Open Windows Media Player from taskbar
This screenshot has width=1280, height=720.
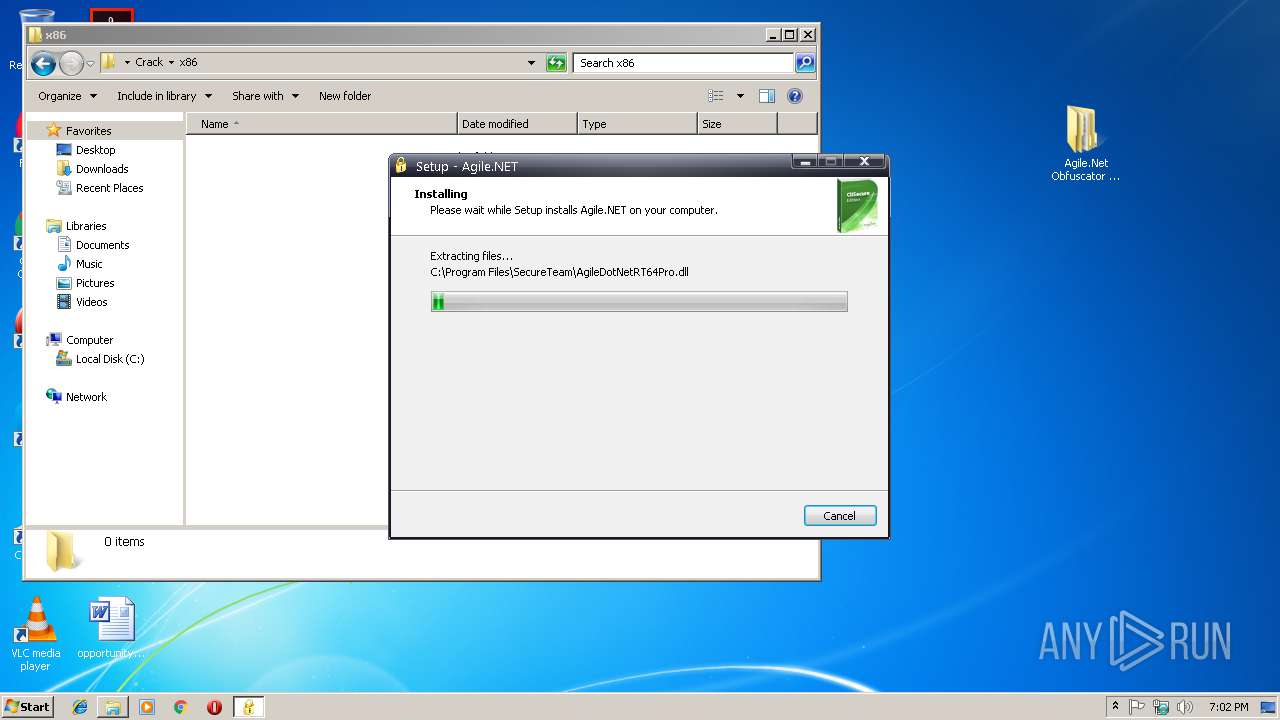(147, 707)
